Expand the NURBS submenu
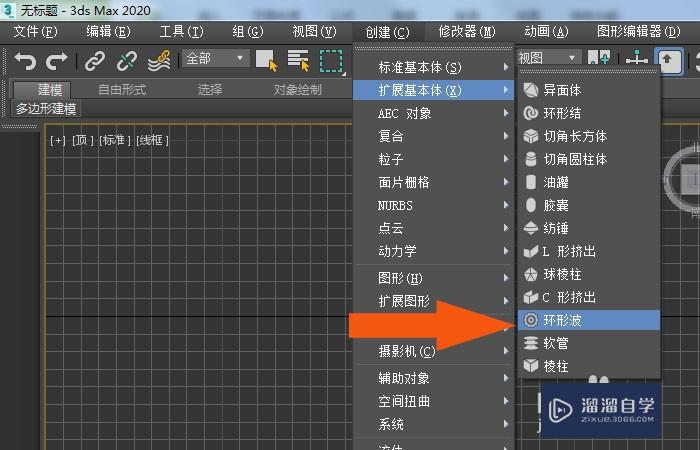The image size is (700, 450). [x=433, y=205]
